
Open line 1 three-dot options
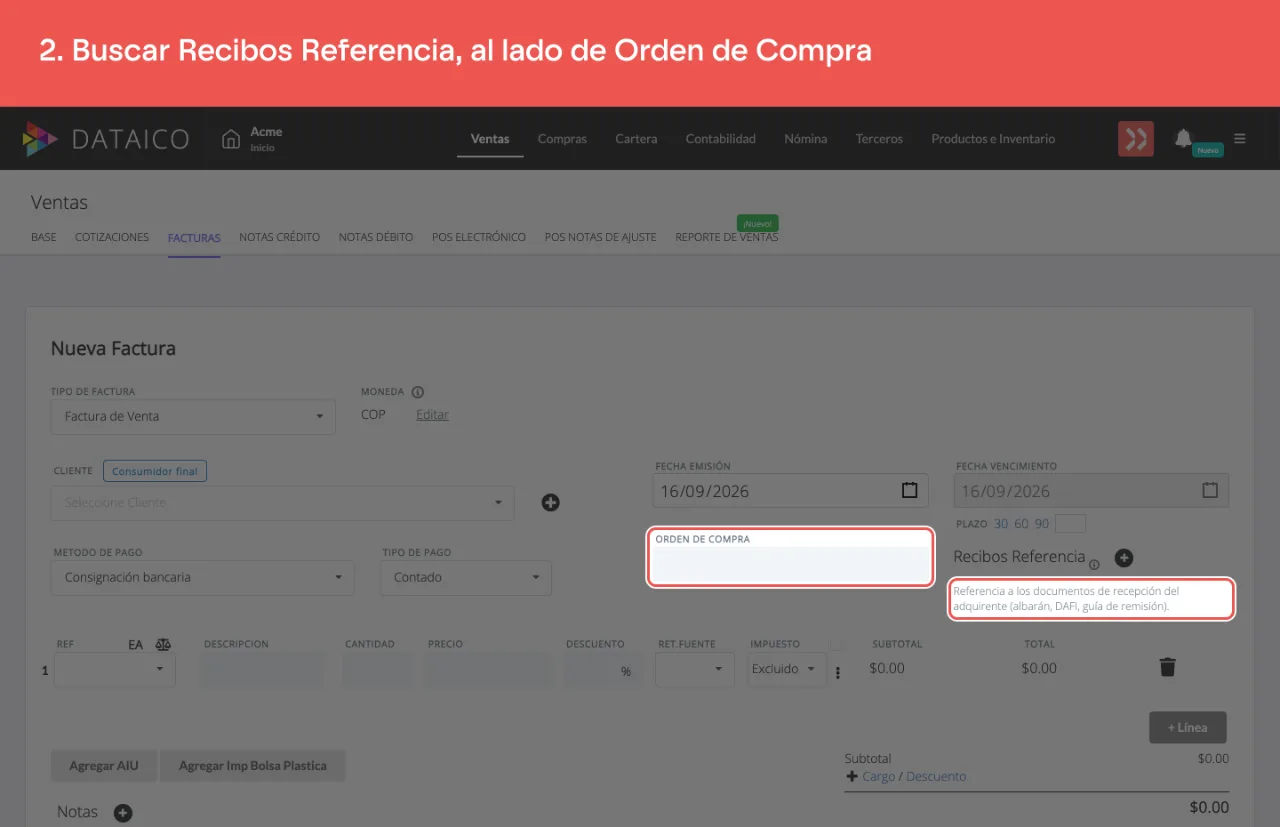click(x=838, y=672)
